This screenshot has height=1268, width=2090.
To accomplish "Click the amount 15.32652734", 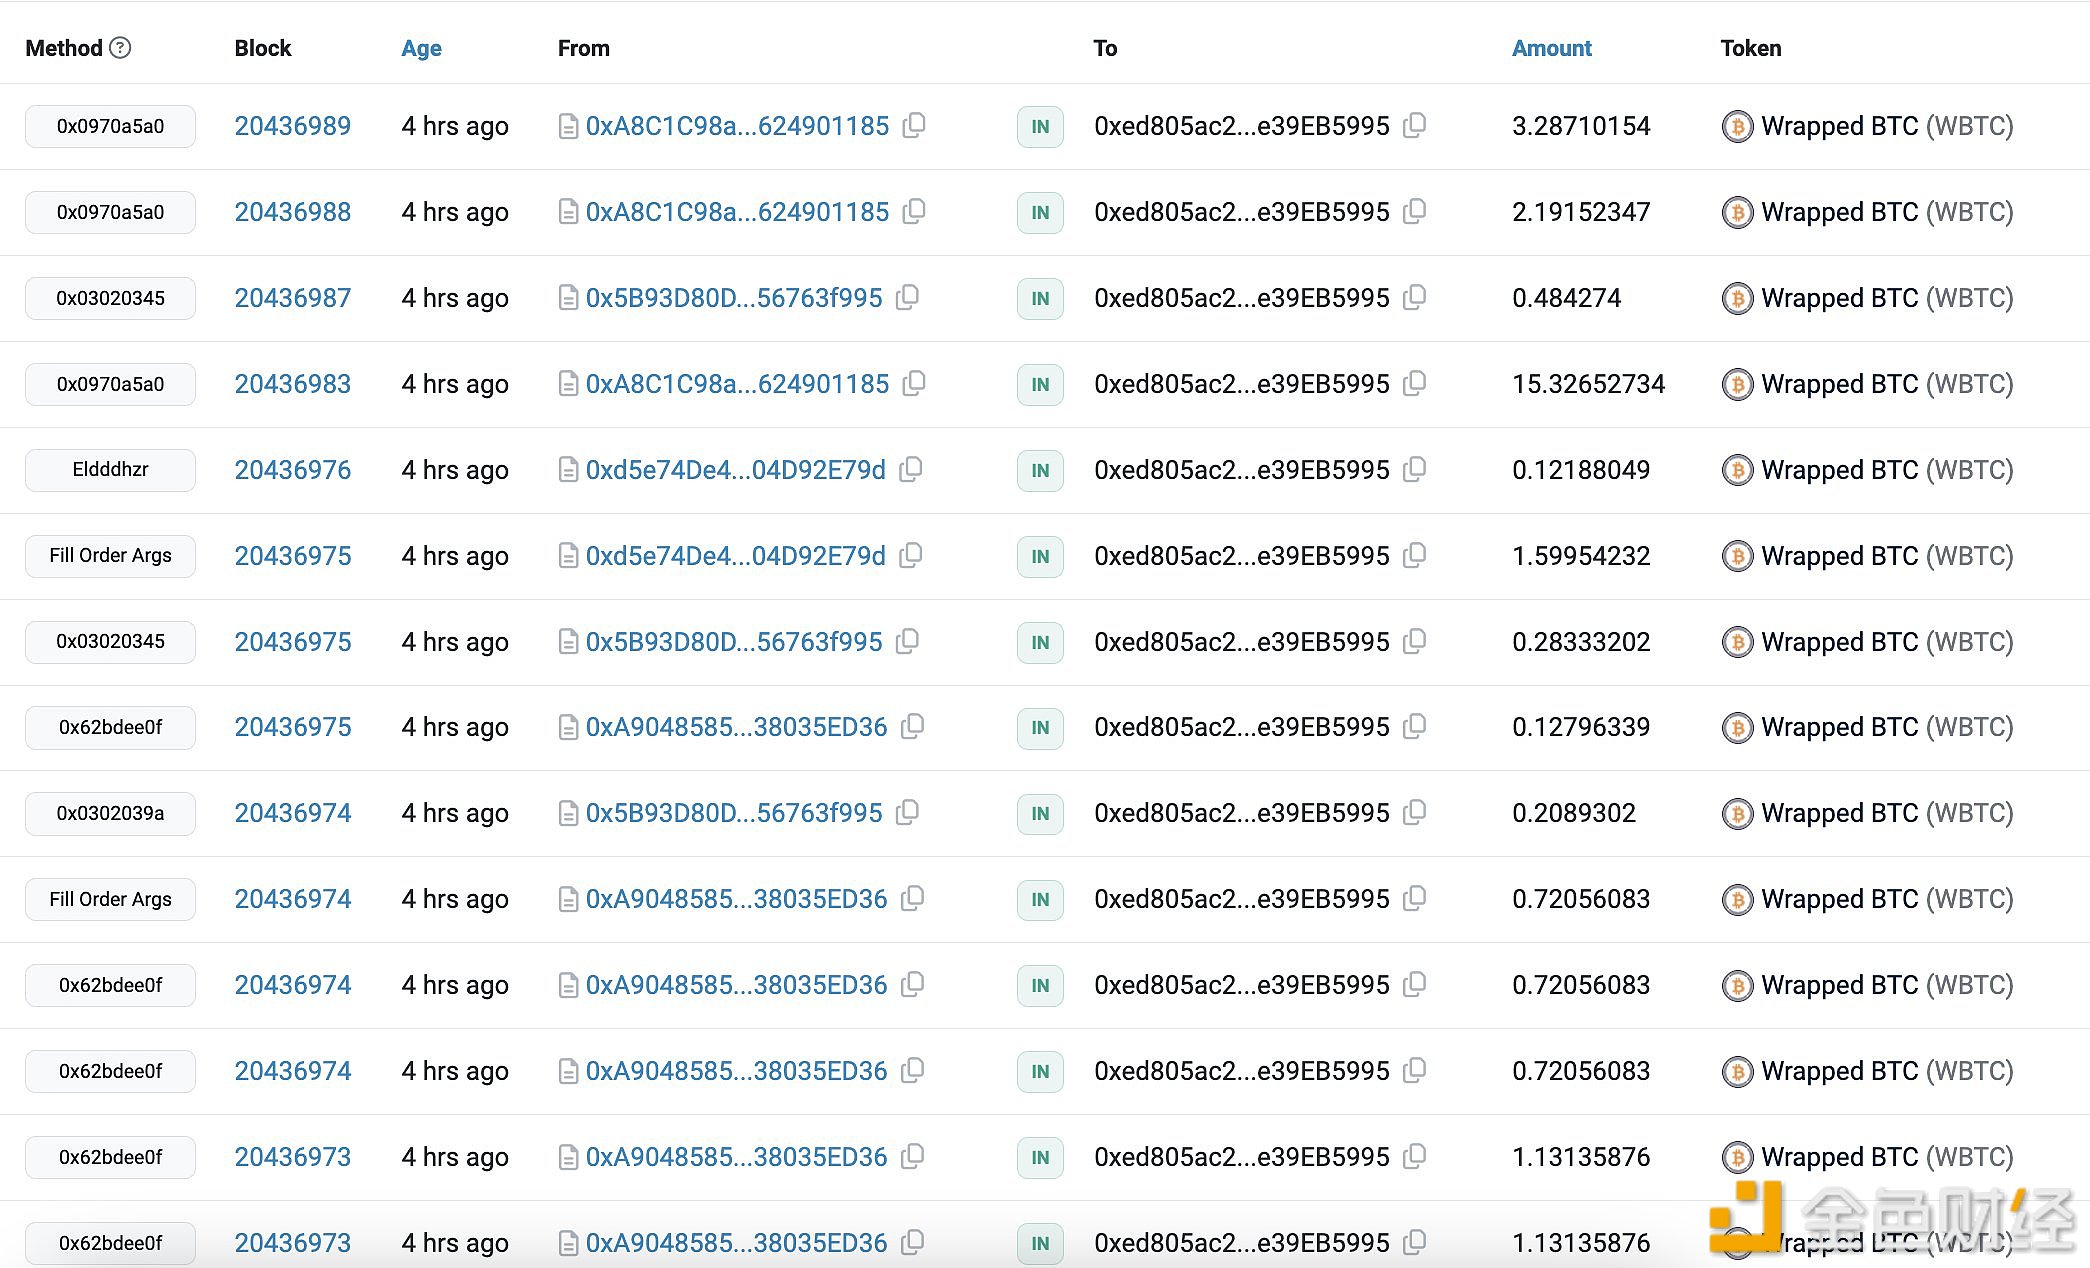I will tap(1588, 384).
